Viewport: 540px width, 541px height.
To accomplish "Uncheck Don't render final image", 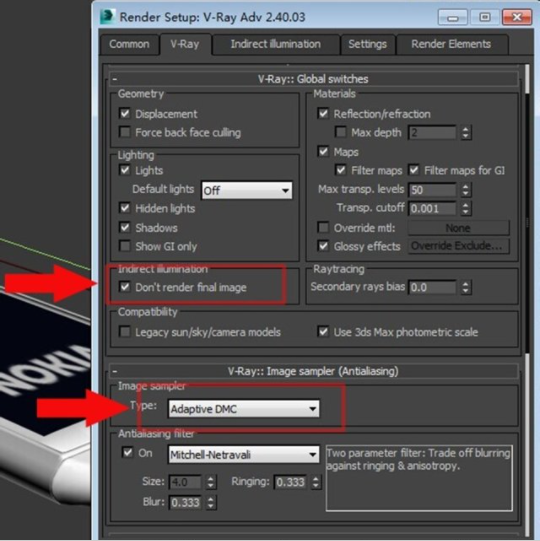I will tap(125, 287).
